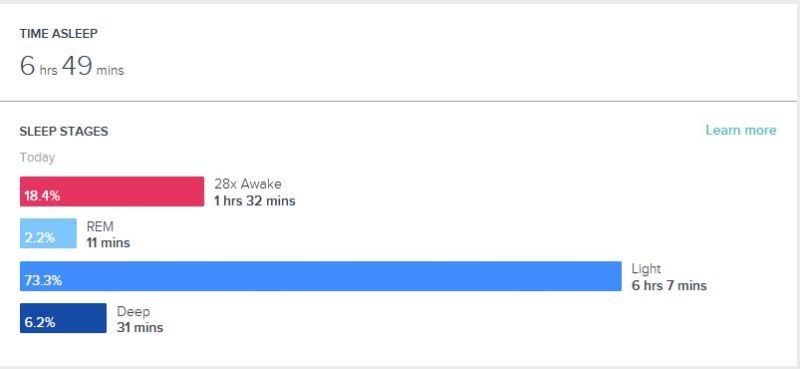This screenshot has height=369, width=800.
Task: Click the 6 hrs 7 mins duration
Action: point(669,285)
